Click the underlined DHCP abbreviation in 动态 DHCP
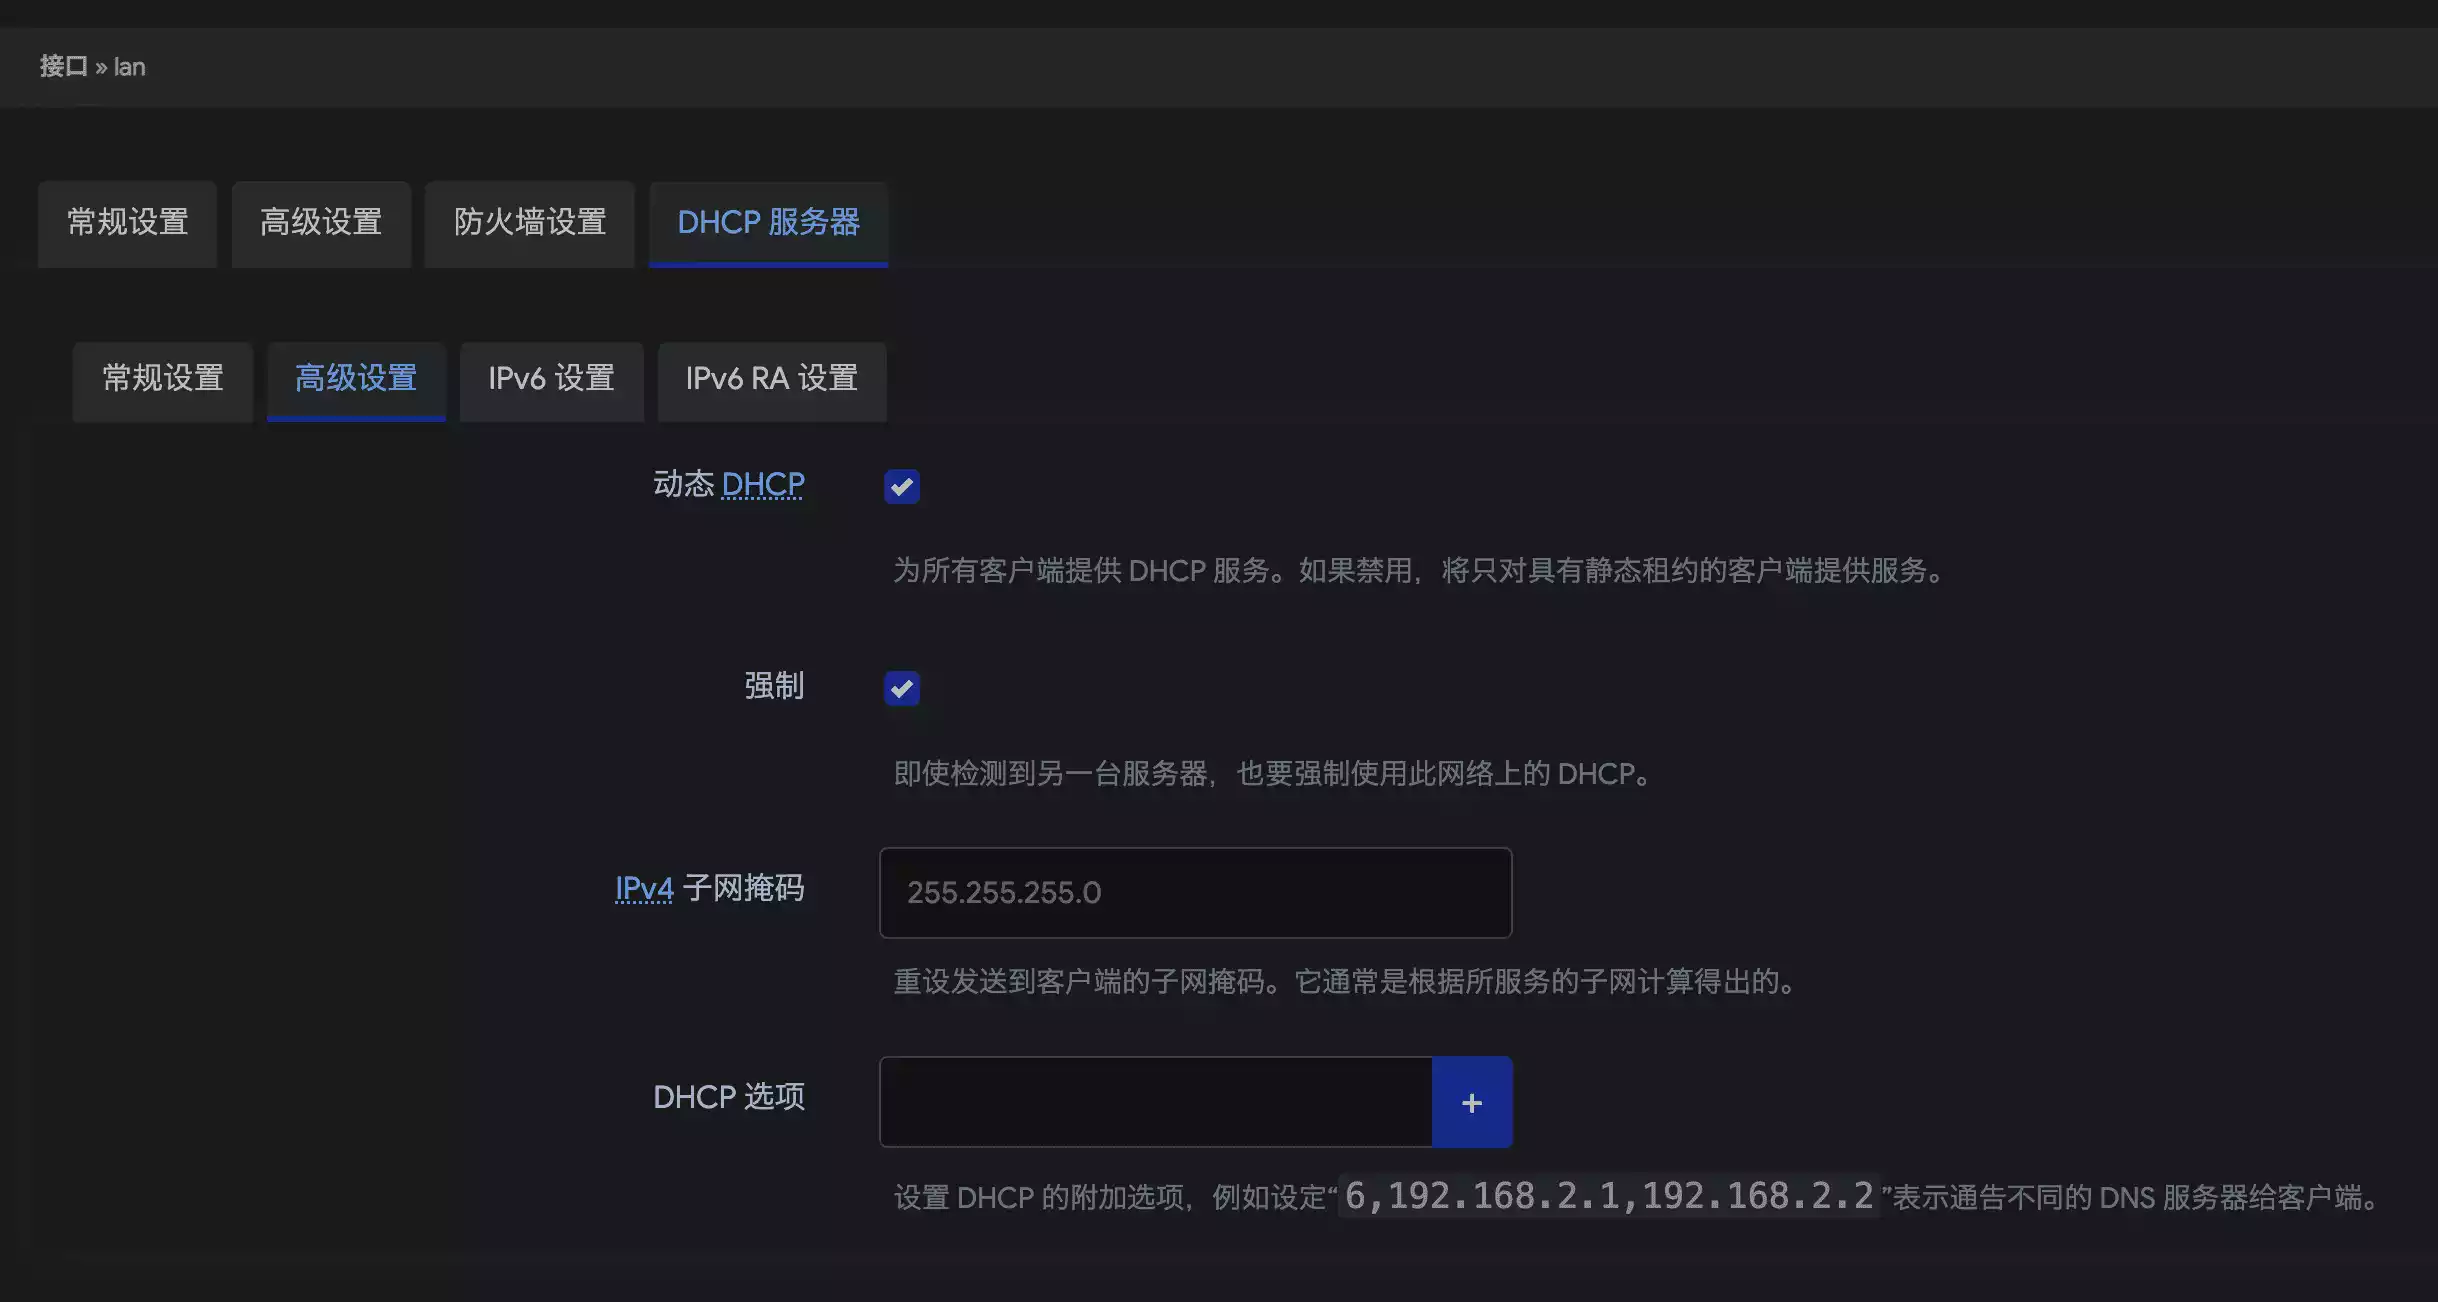Image resolution: width=2438 pixels, height=1302 pixels. click(x=762, y=484)
